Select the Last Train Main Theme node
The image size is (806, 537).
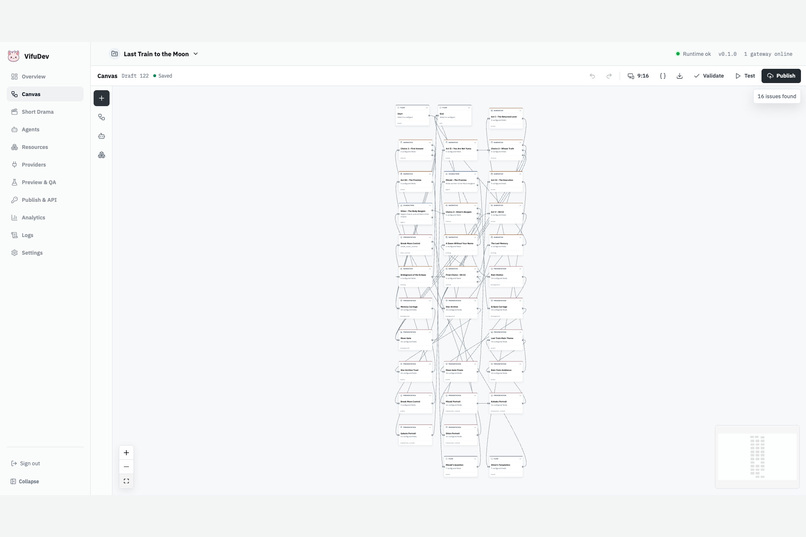click(x=506, y=340)
